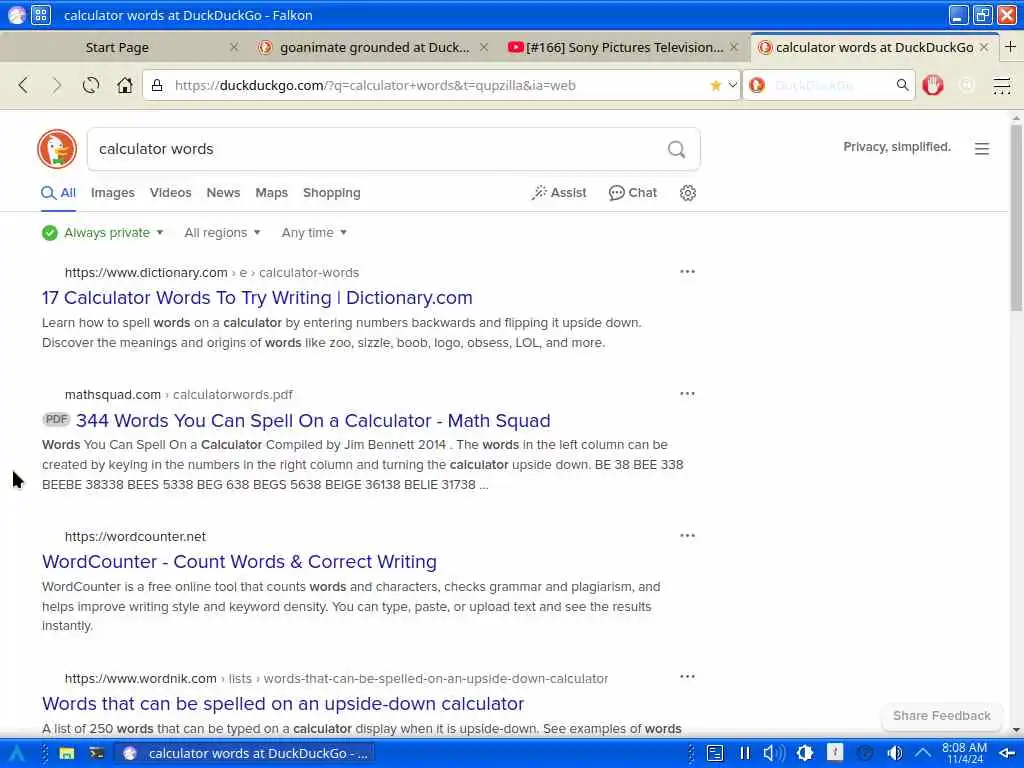Switch to Maps results
Screen dimensions: 1024x768
(x=272, y=193)
